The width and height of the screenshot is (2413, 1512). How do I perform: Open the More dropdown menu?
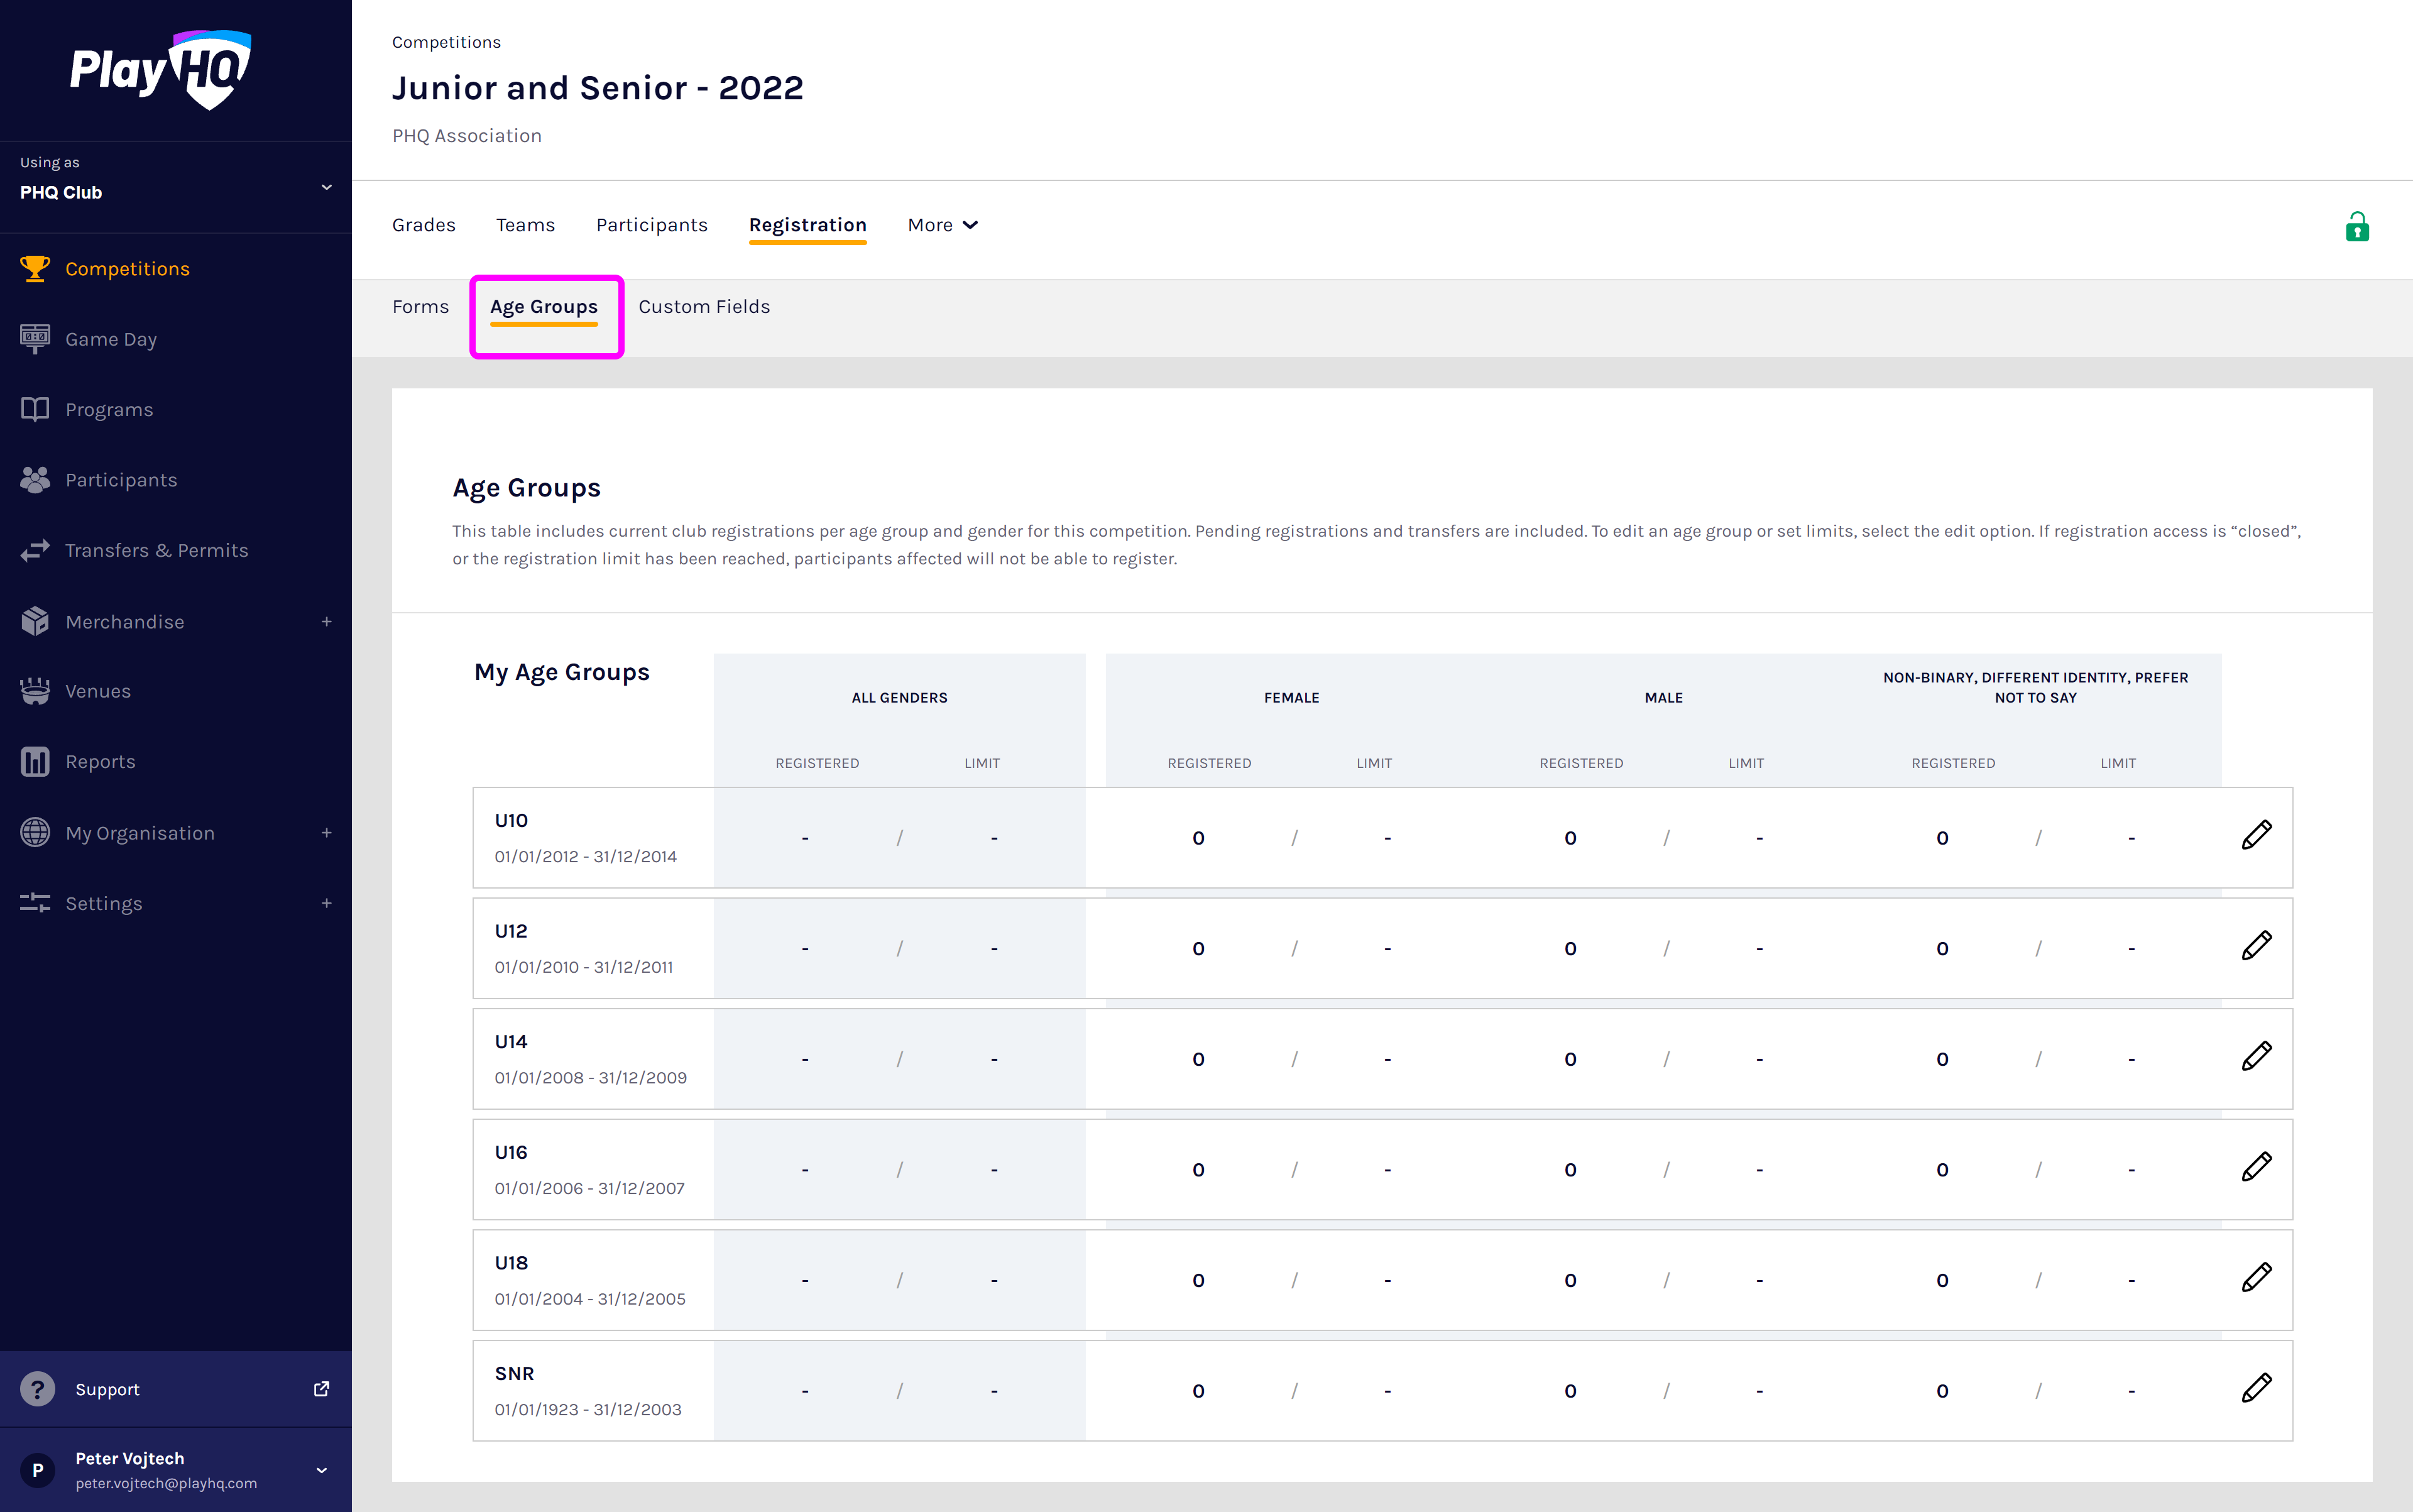942,225
